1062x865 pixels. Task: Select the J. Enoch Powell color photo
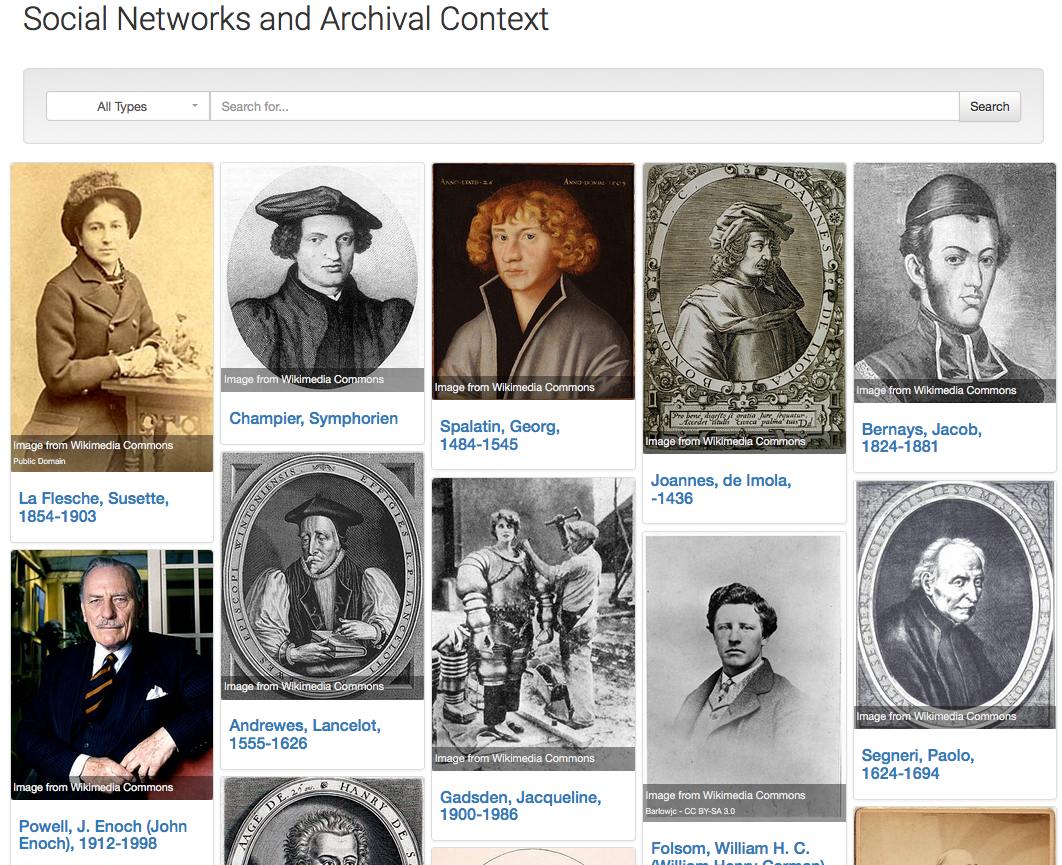click(x=112, y=675)
